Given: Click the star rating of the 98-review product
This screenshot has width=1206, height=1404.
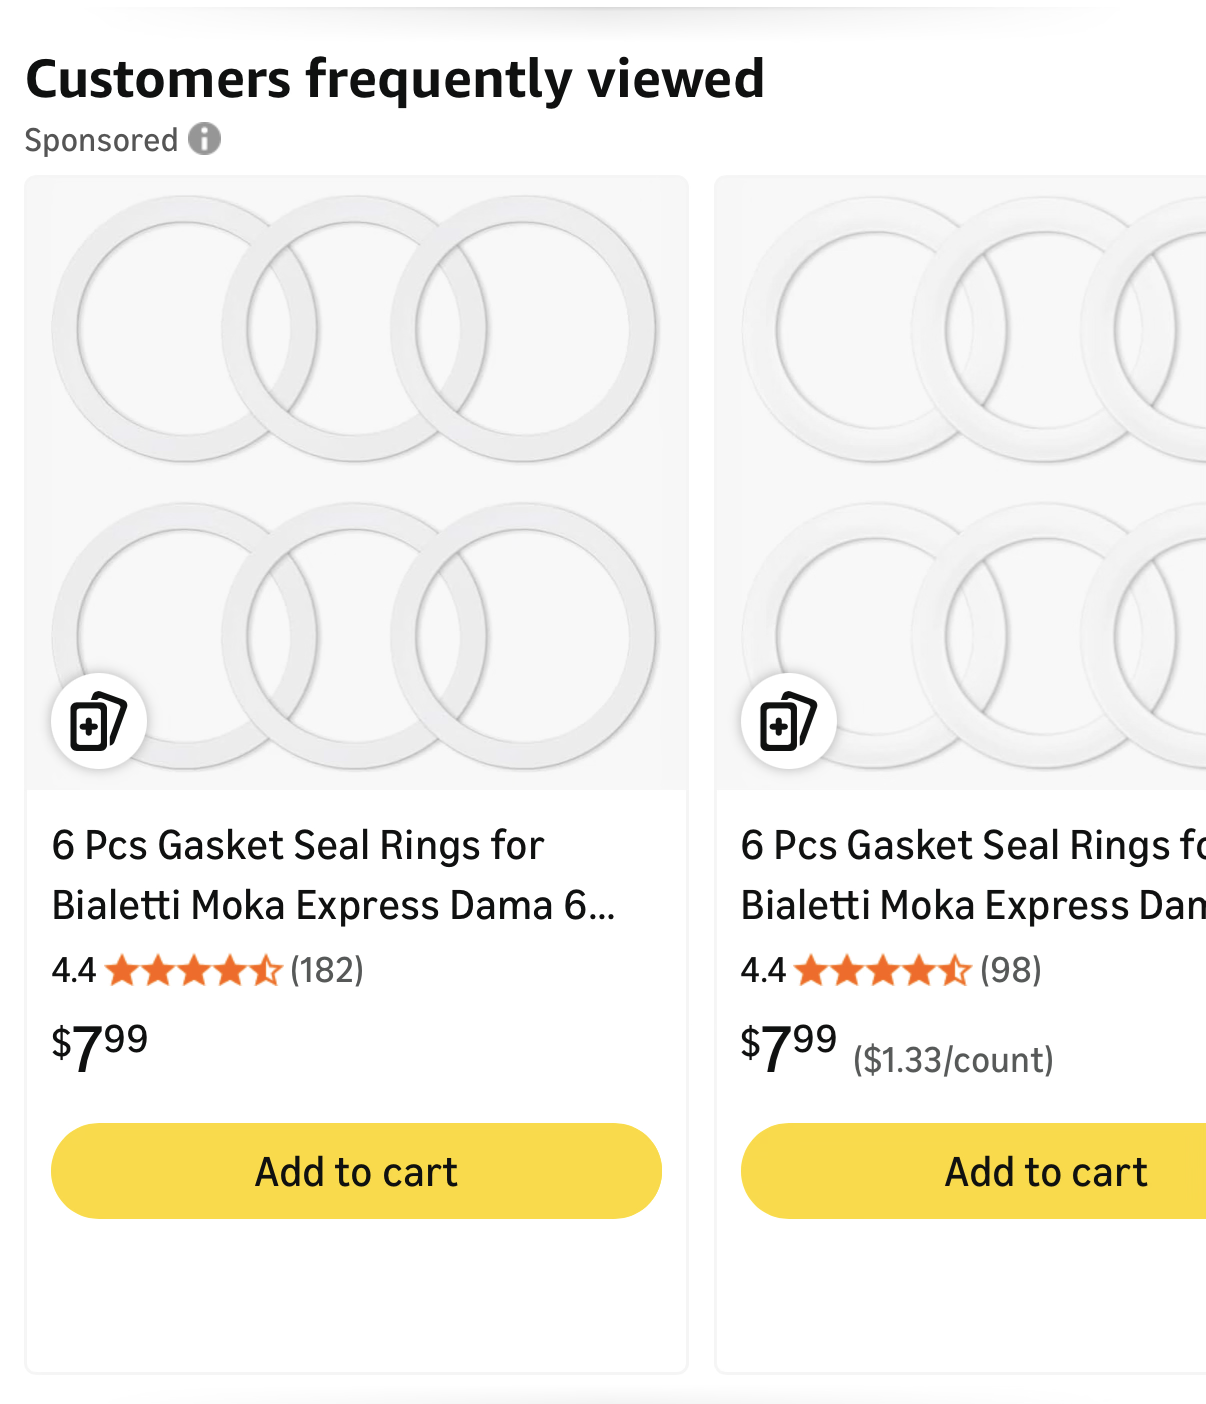Looking at the screenshot, I should (x=883, y=970).
